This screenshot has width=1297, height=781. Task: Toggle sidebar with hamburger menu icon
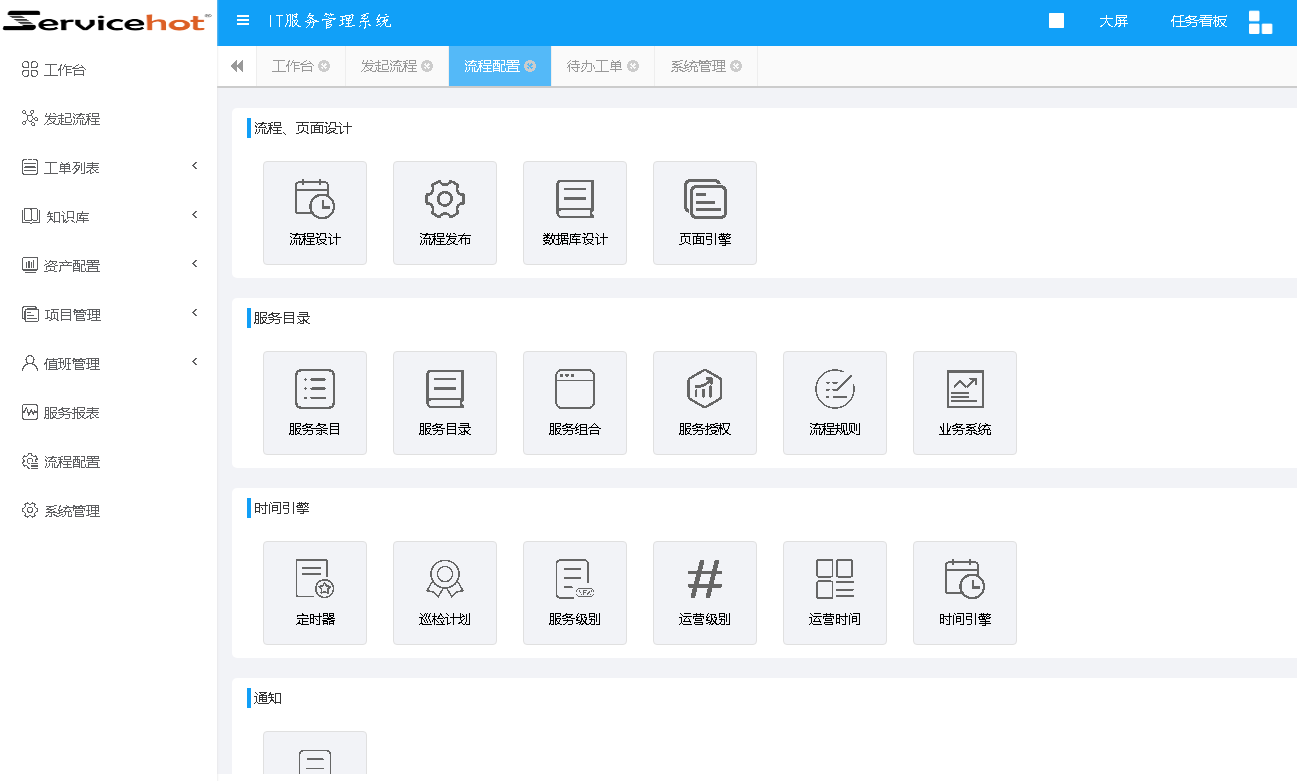(x=243, y=21)
